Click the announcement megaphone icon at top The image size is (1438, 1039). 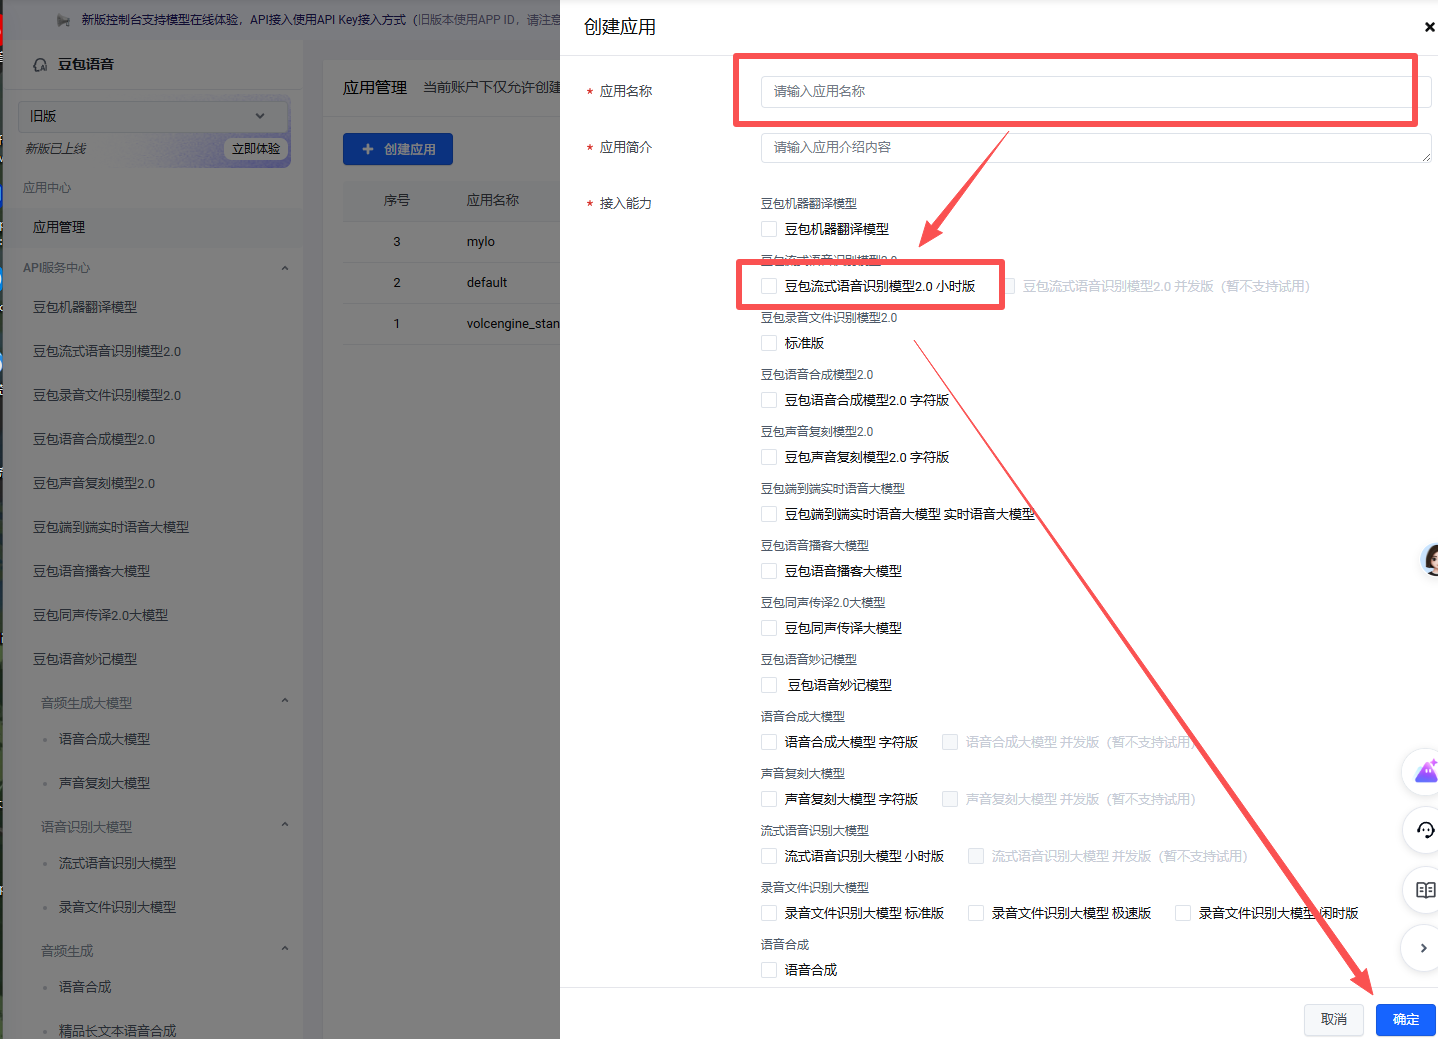coord(64,20)
